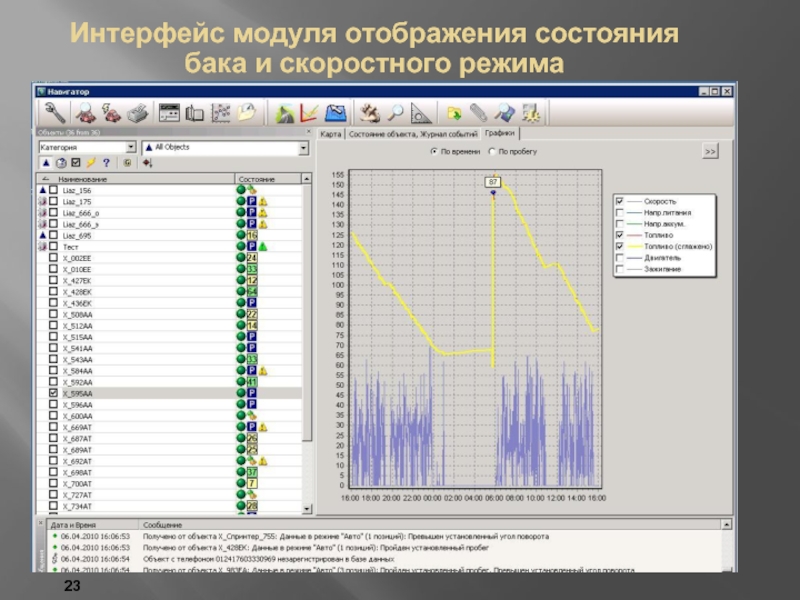The width and height of the screenshot is (800, 600).
Task: Open the book icon in toolbar
Action: click(195, 113)
